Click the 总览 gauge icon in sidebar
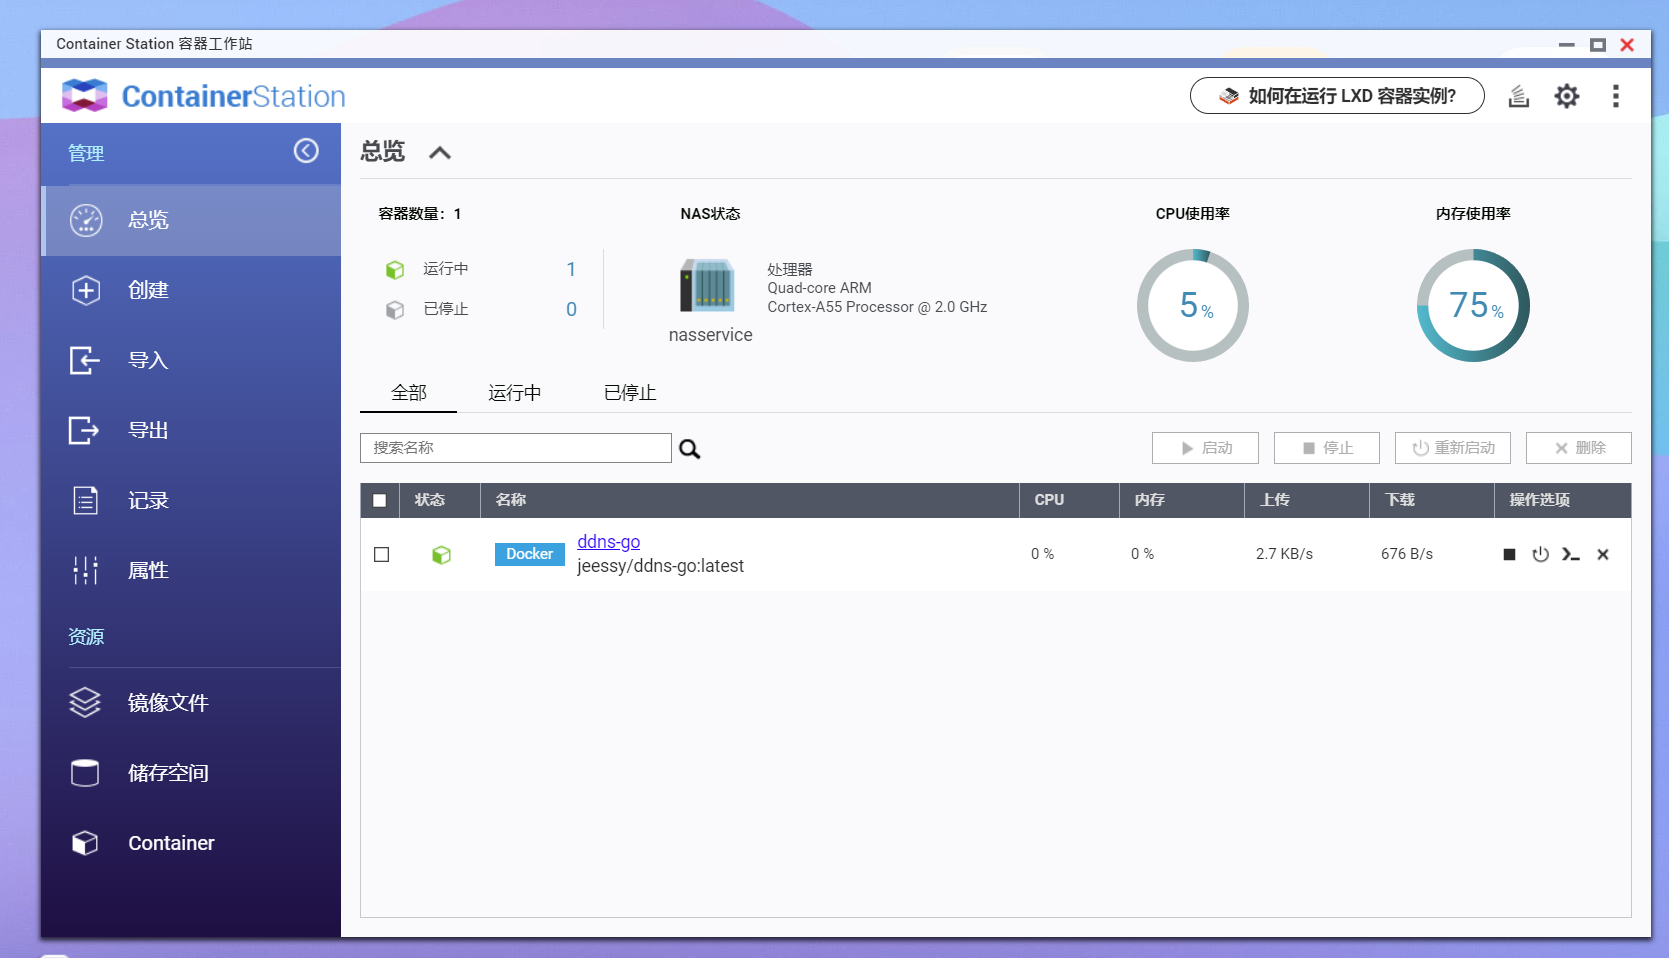 tap(86, 220)
